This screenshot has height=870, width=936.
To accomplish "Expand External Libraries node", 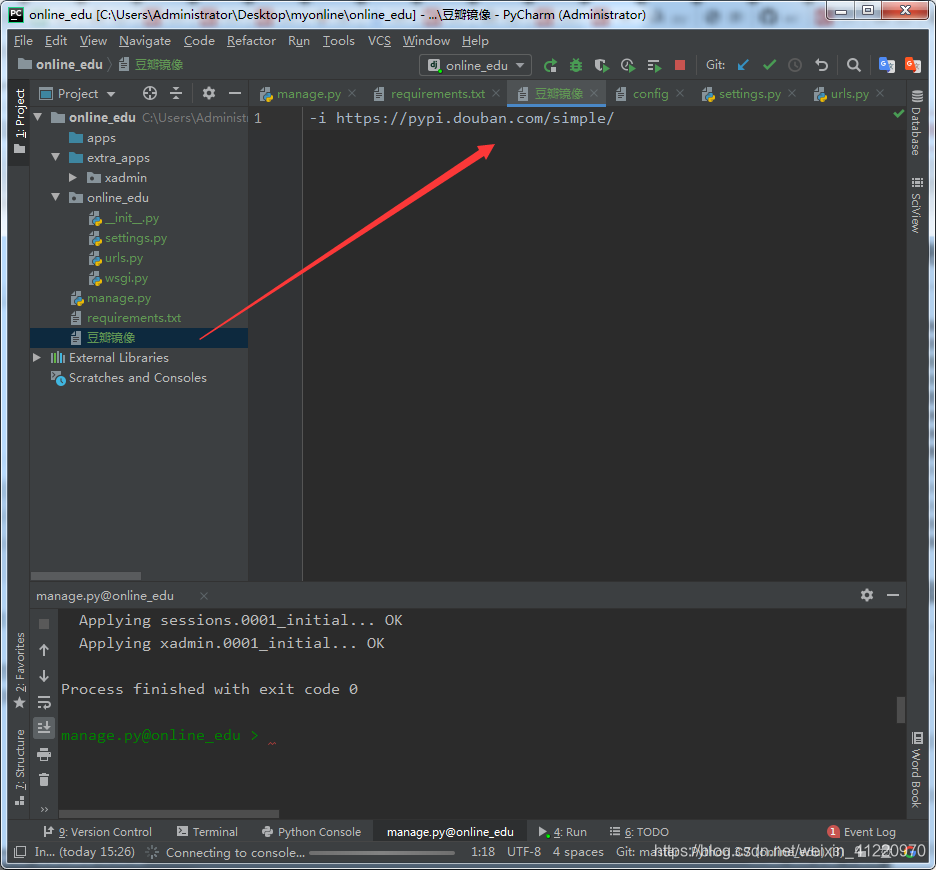I will click(37, 358).
